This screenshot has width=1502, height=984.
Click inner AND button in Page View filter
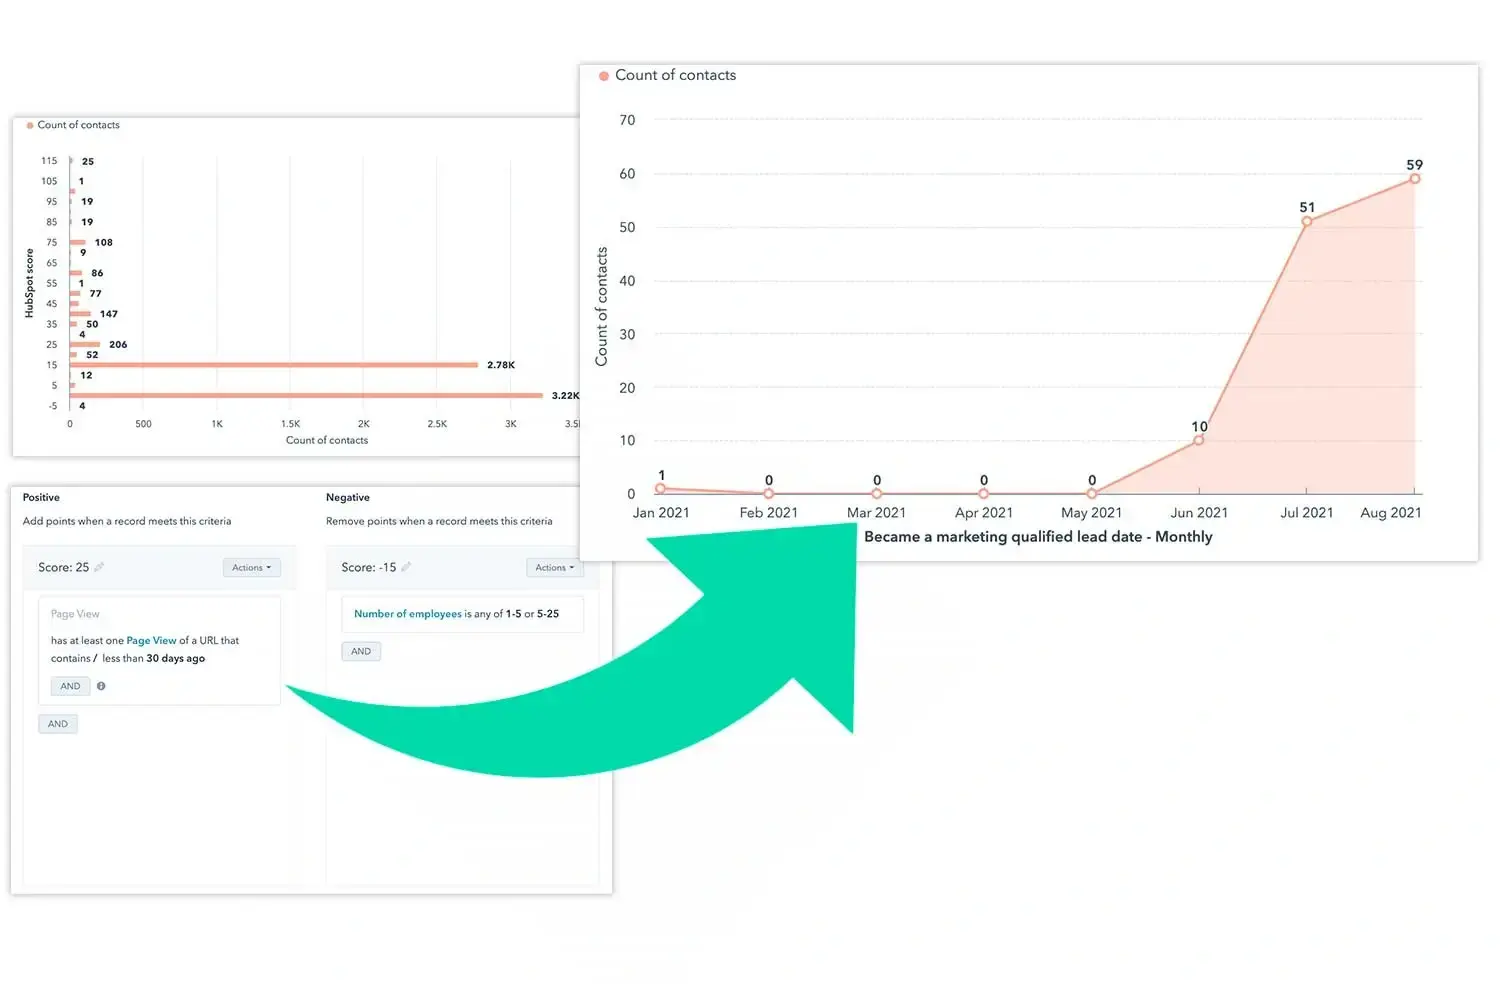(x=70, y=686)
